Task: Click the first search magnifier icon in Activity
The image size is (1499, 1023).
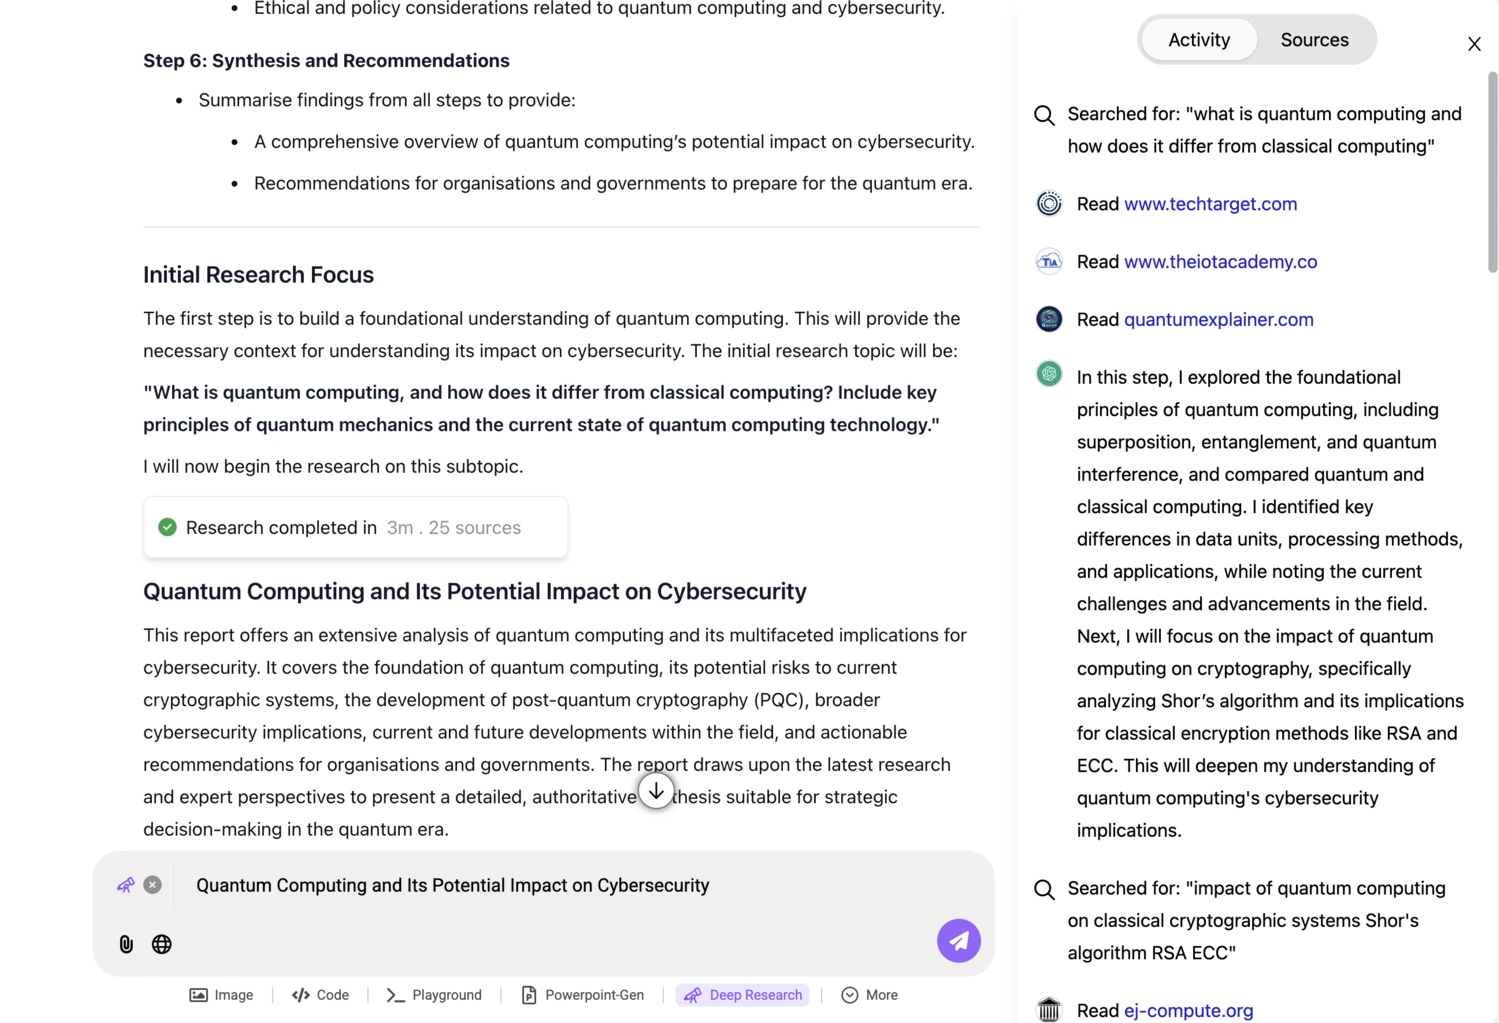Action: pos(1044,115)
